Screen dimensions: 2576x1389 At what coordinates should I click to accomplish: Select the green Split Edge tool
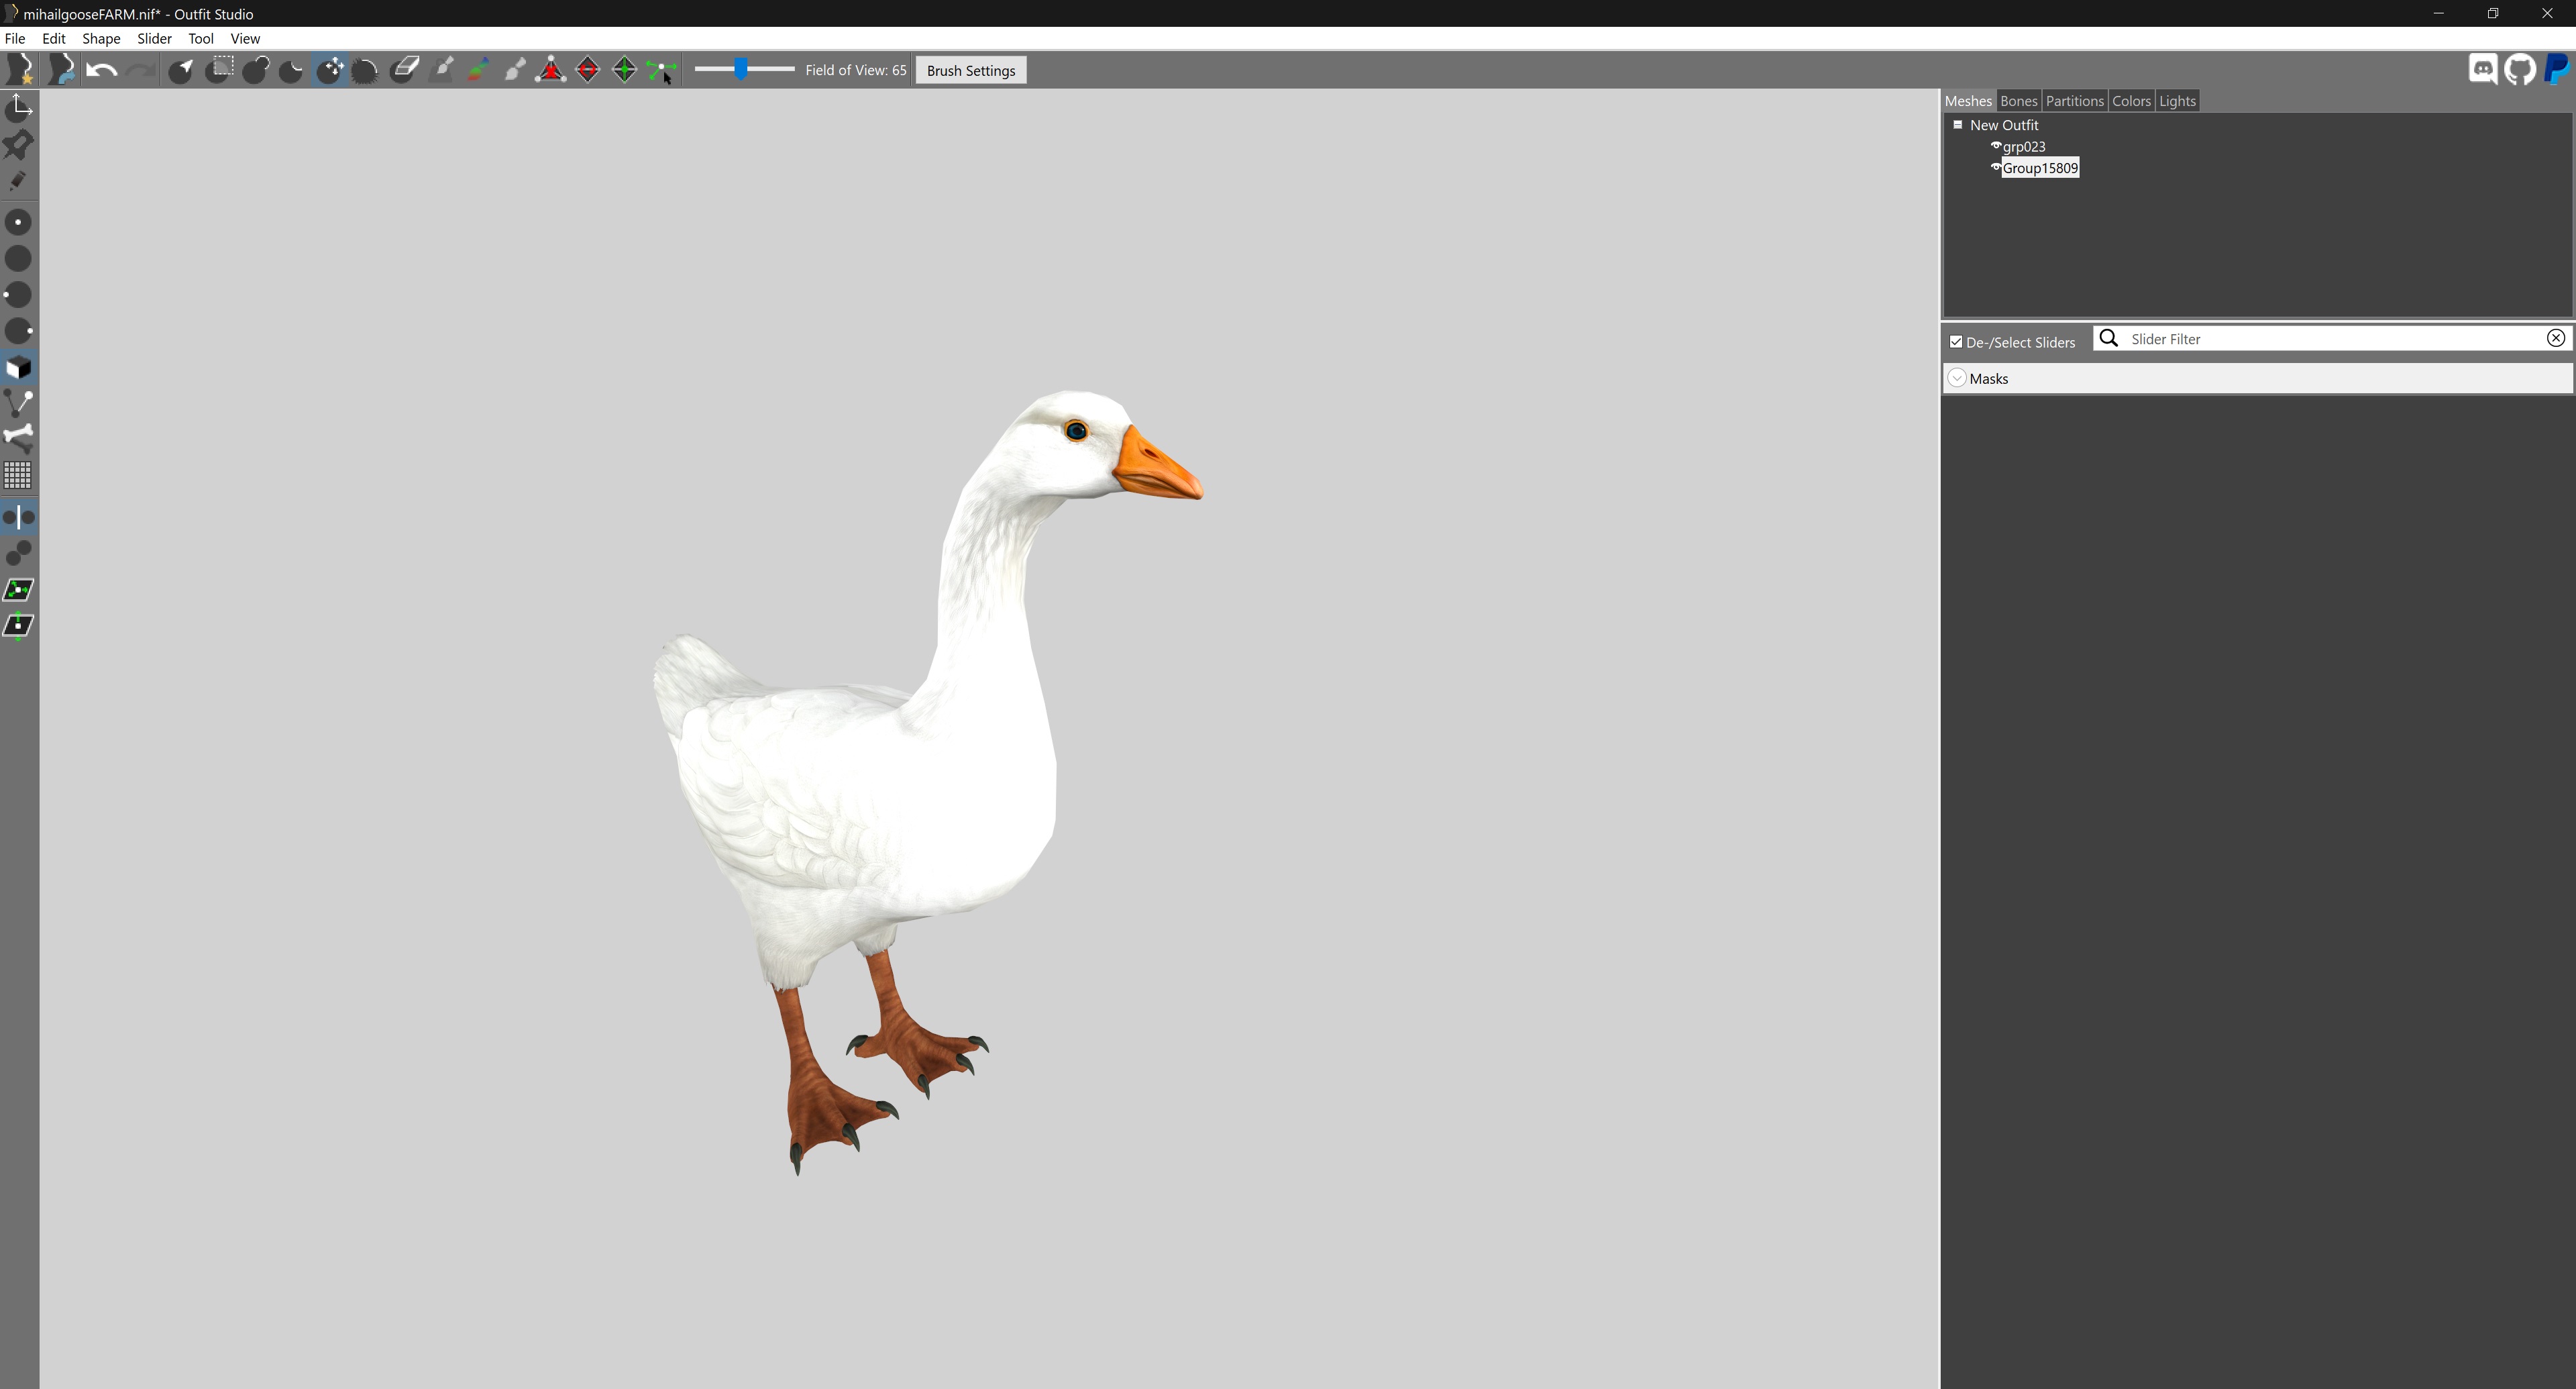625,70
